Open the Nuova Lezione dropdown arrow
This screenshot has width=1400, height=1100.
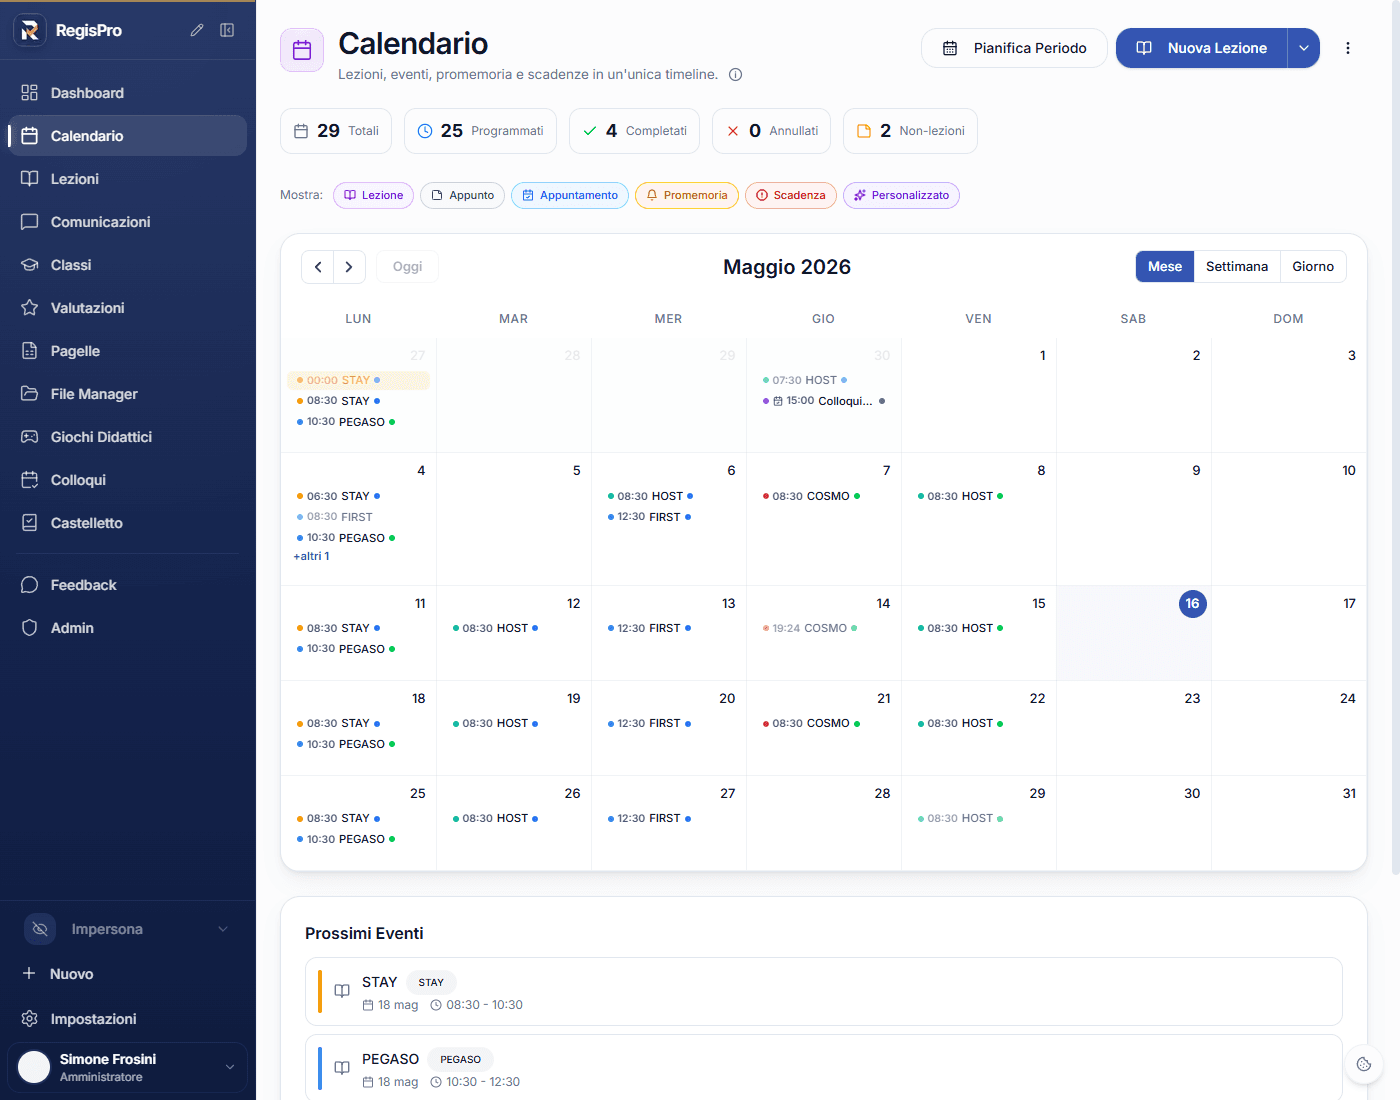[1304, 48]
